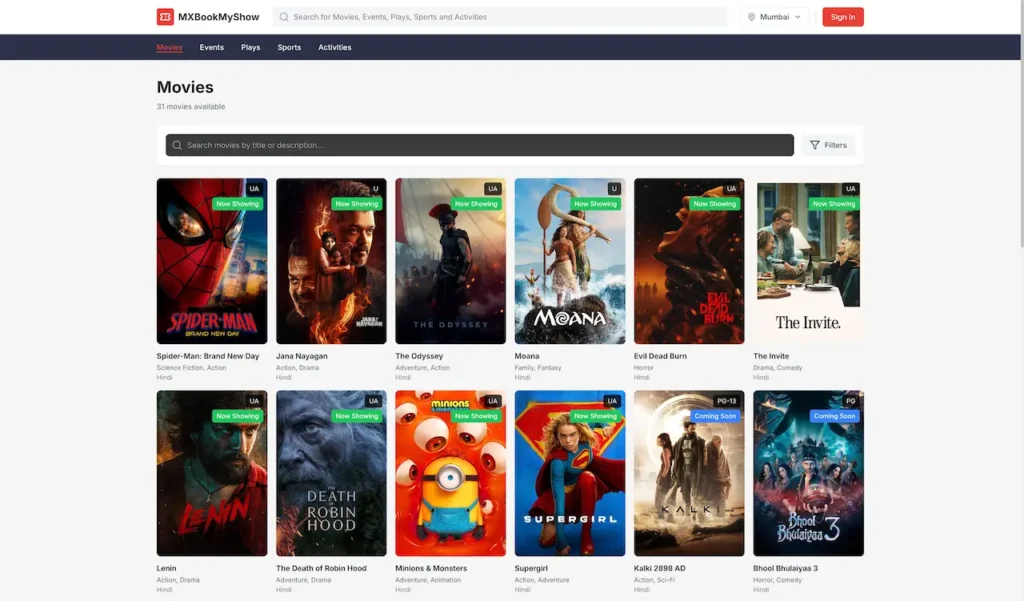This screenshot has width=1024, height=601.
Task: Click the Spider-Man: Brand New Day title
Action: point(208,356)
